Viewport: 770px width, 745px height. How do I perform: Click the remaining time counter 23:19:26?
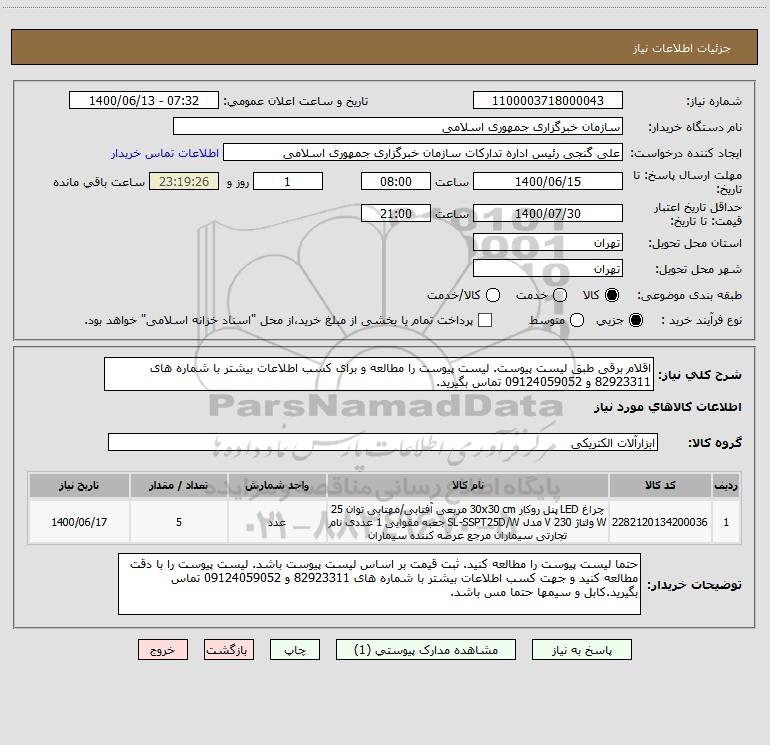(184, 181)
